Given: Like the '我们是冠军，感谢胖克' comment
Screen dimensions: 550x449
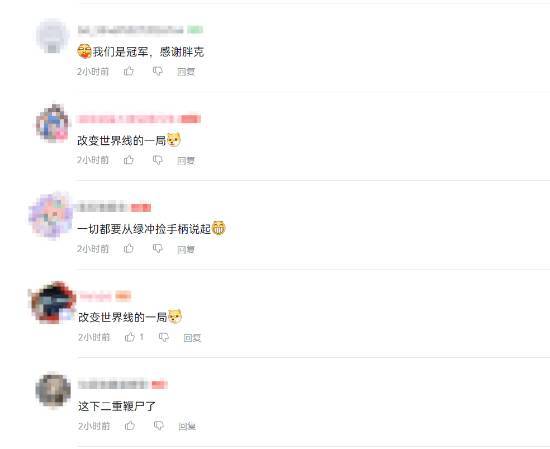Looking at the screenshot, I should click(x=129, y=71).
